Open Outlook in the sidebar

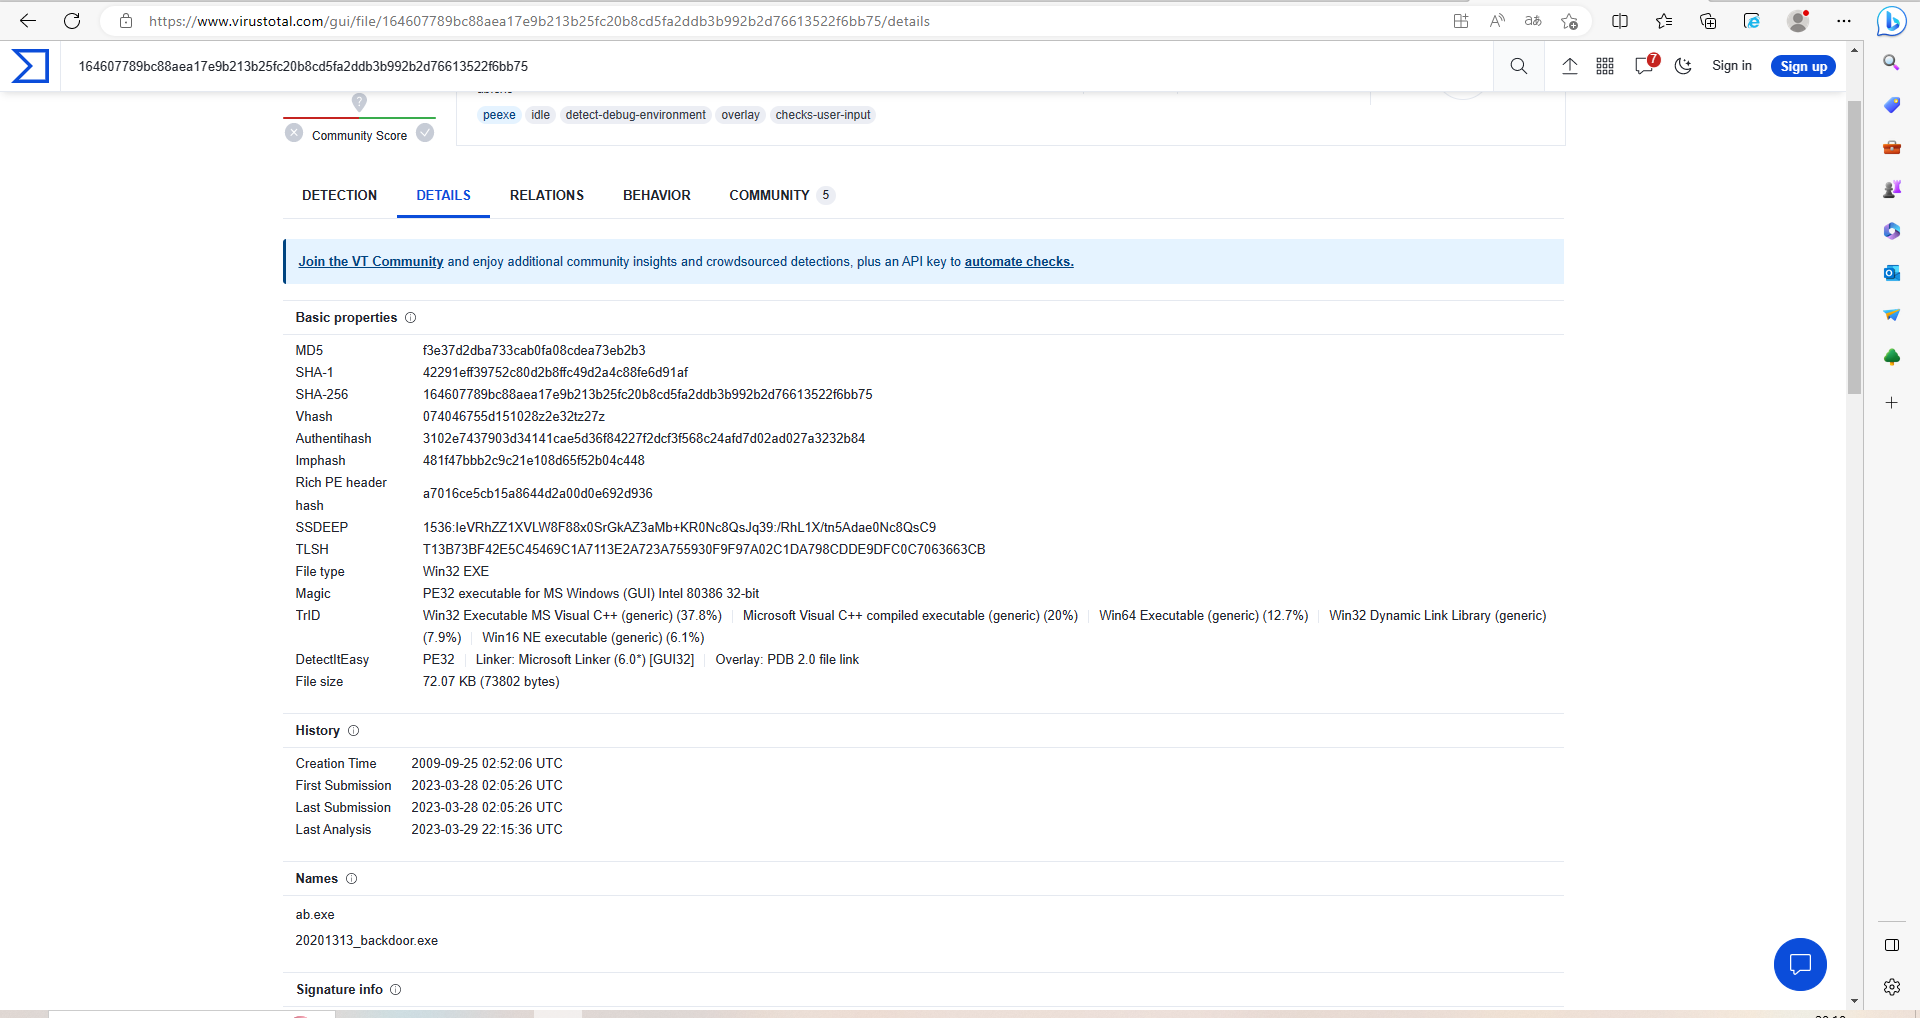point(1891,273)
